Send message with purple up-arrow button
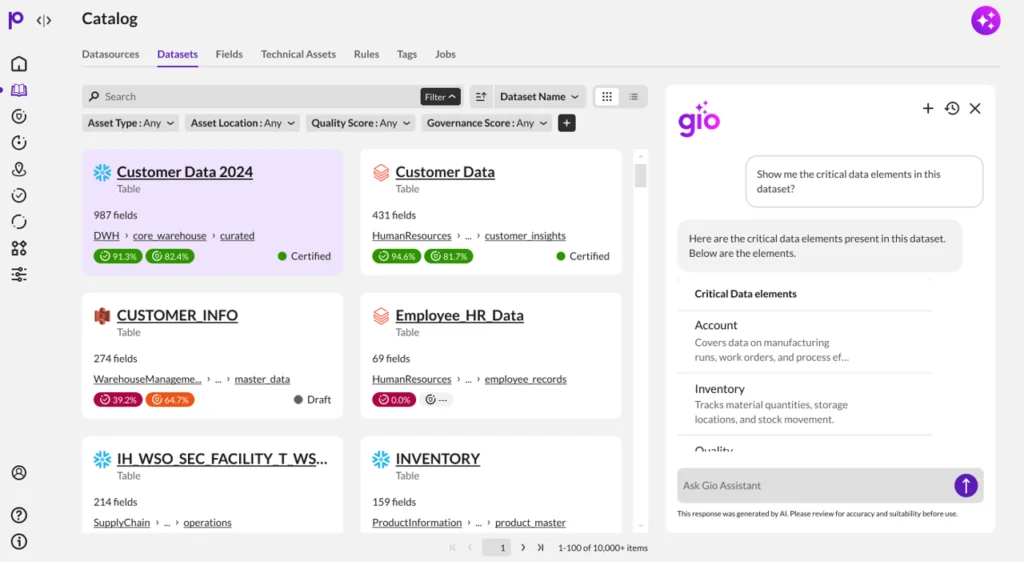1024x562 pixels. (x=965, y=485)
